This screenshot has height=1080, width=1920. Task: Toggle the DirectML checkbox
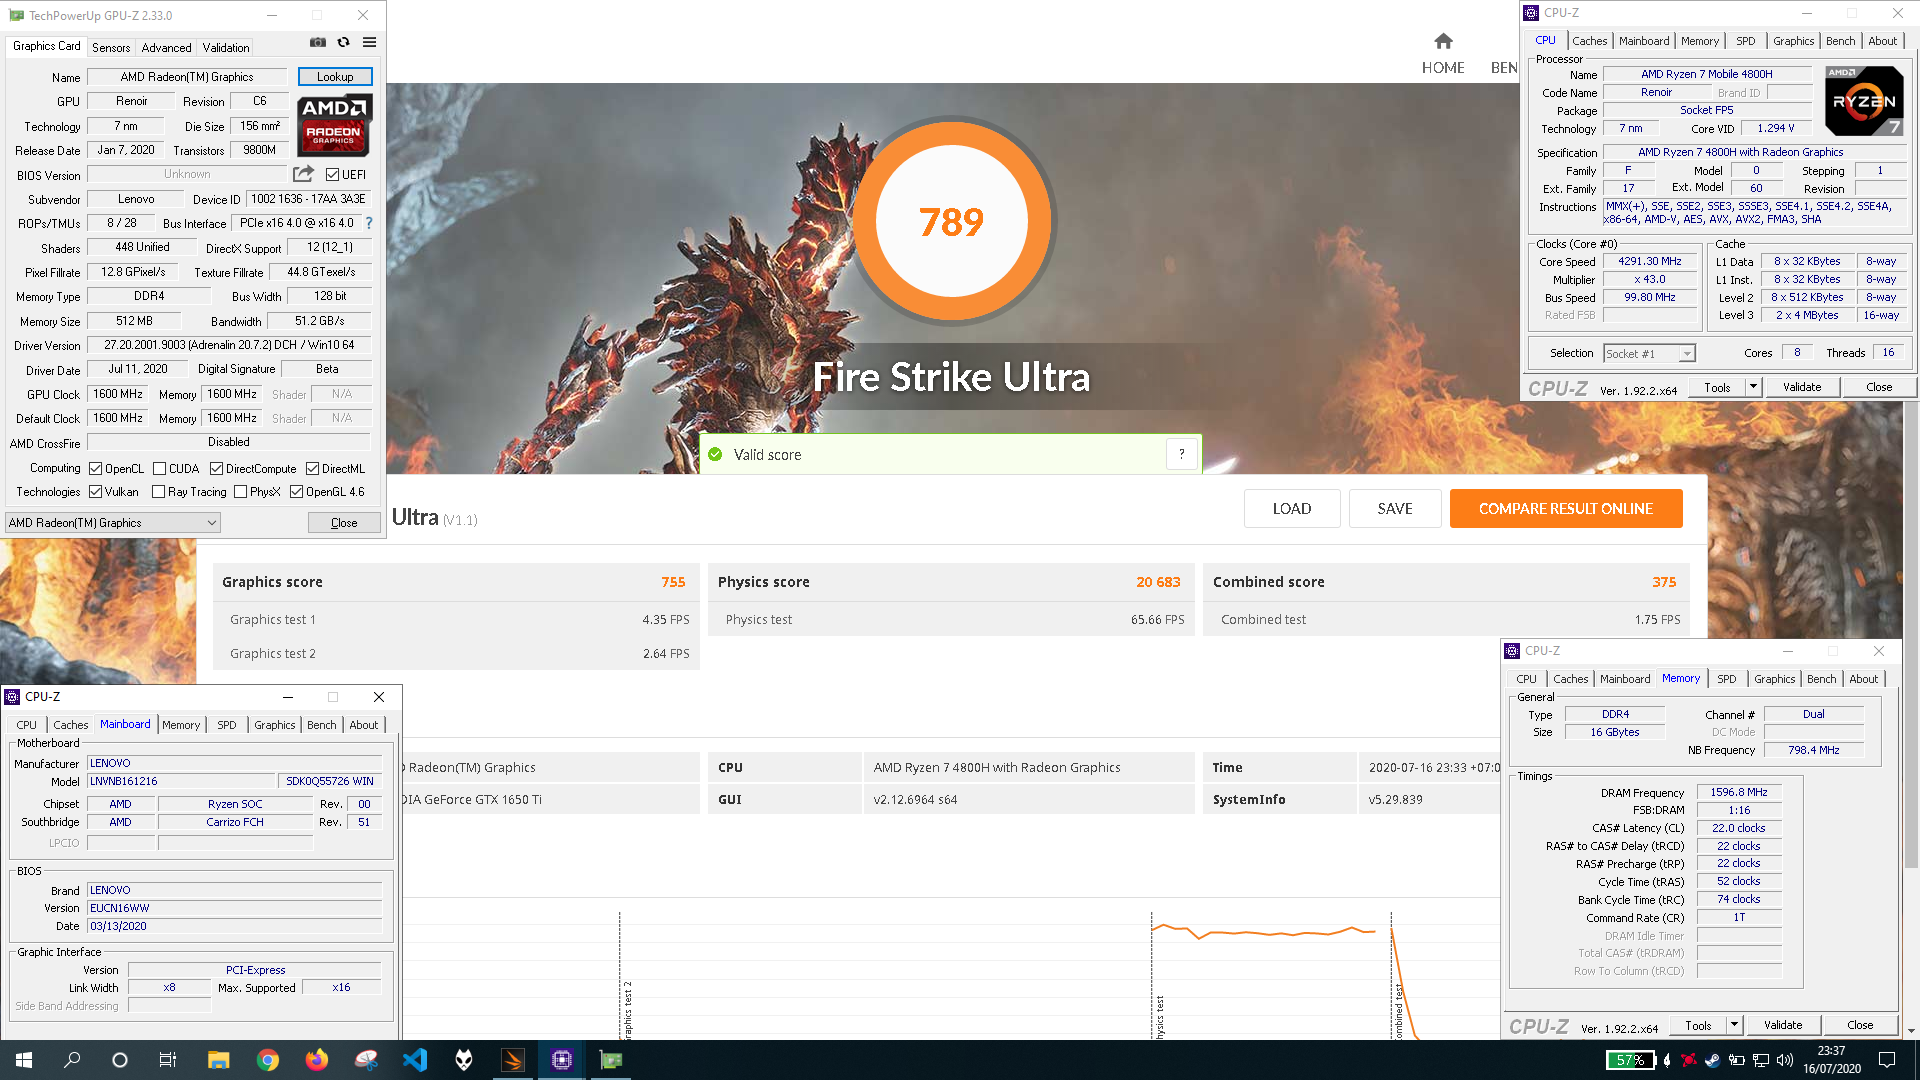click(x=312, y=469)
